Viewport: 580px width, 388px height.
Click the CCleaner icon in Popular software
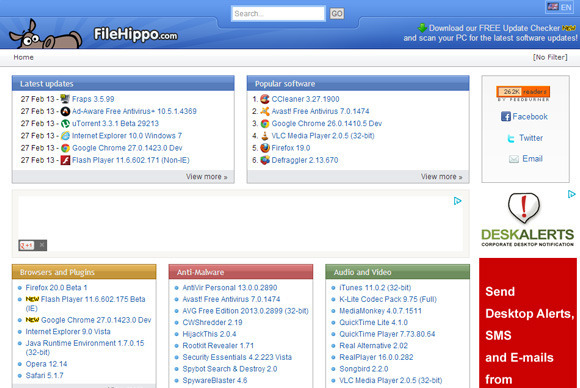(265, 99)
